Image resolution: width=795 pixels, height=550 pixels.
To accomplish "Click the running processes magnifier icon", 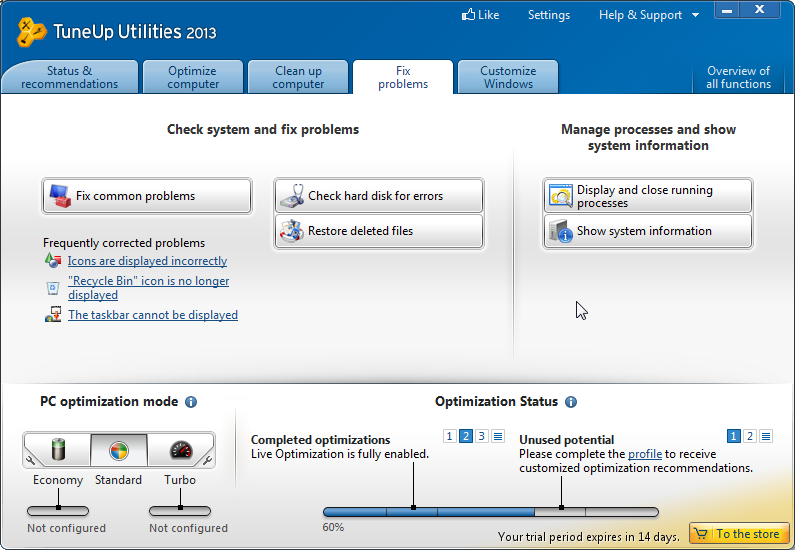I will tap(561, 196).
